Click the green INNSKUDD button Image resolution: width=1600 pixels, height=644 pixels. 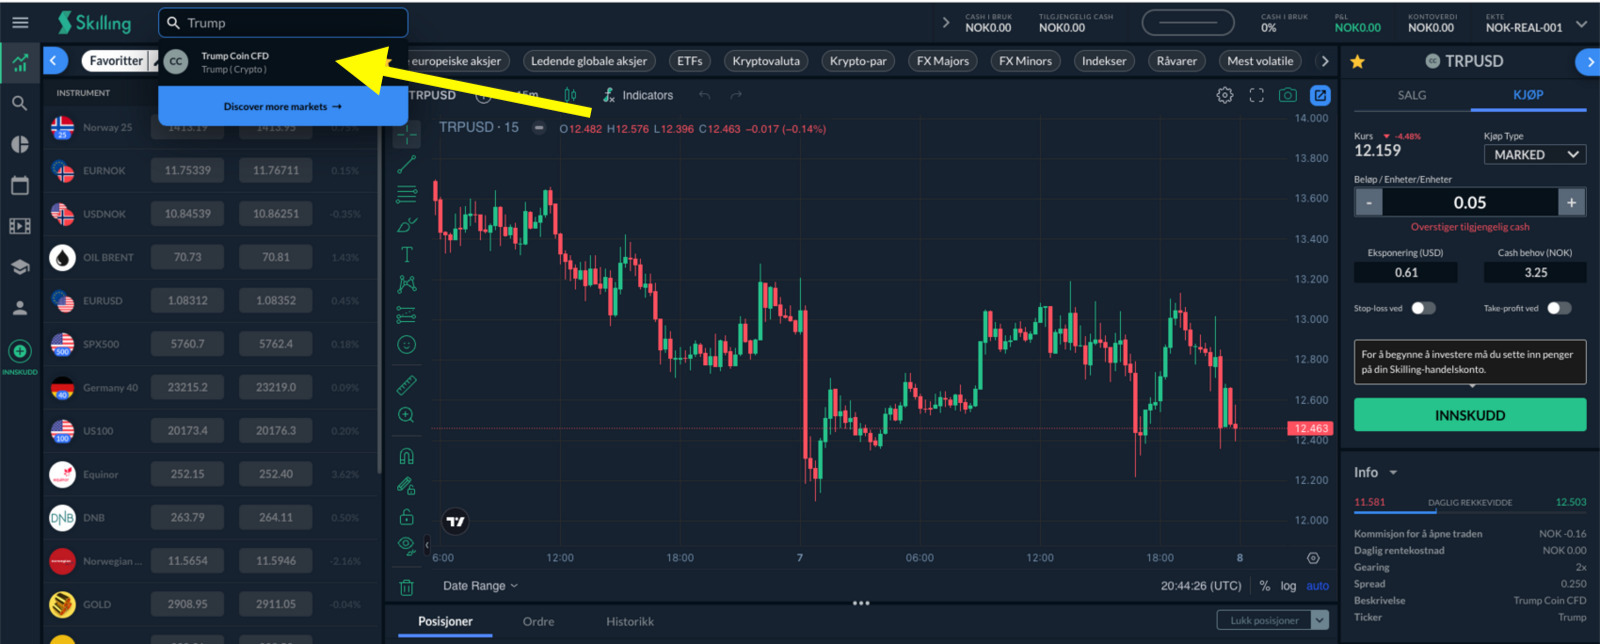(1470, 415)
